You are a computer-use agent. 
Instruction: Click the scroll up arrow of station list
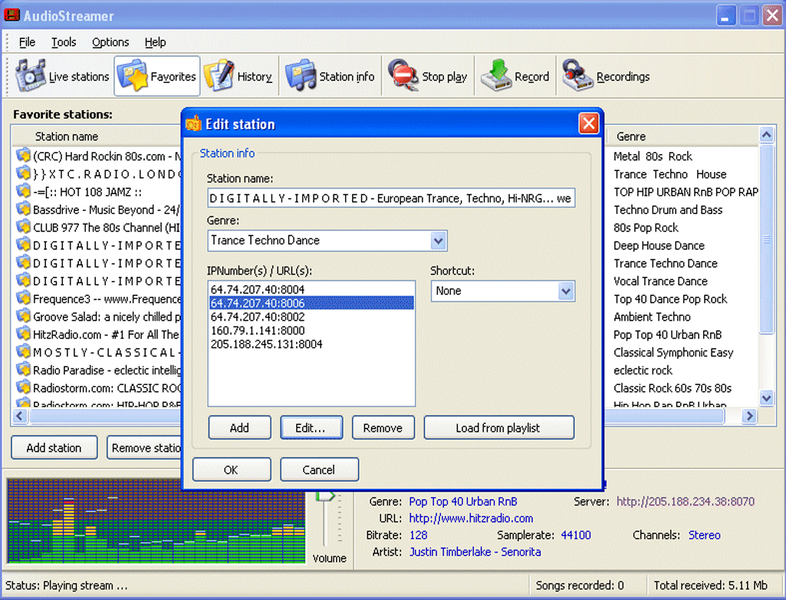click(766, 135)
